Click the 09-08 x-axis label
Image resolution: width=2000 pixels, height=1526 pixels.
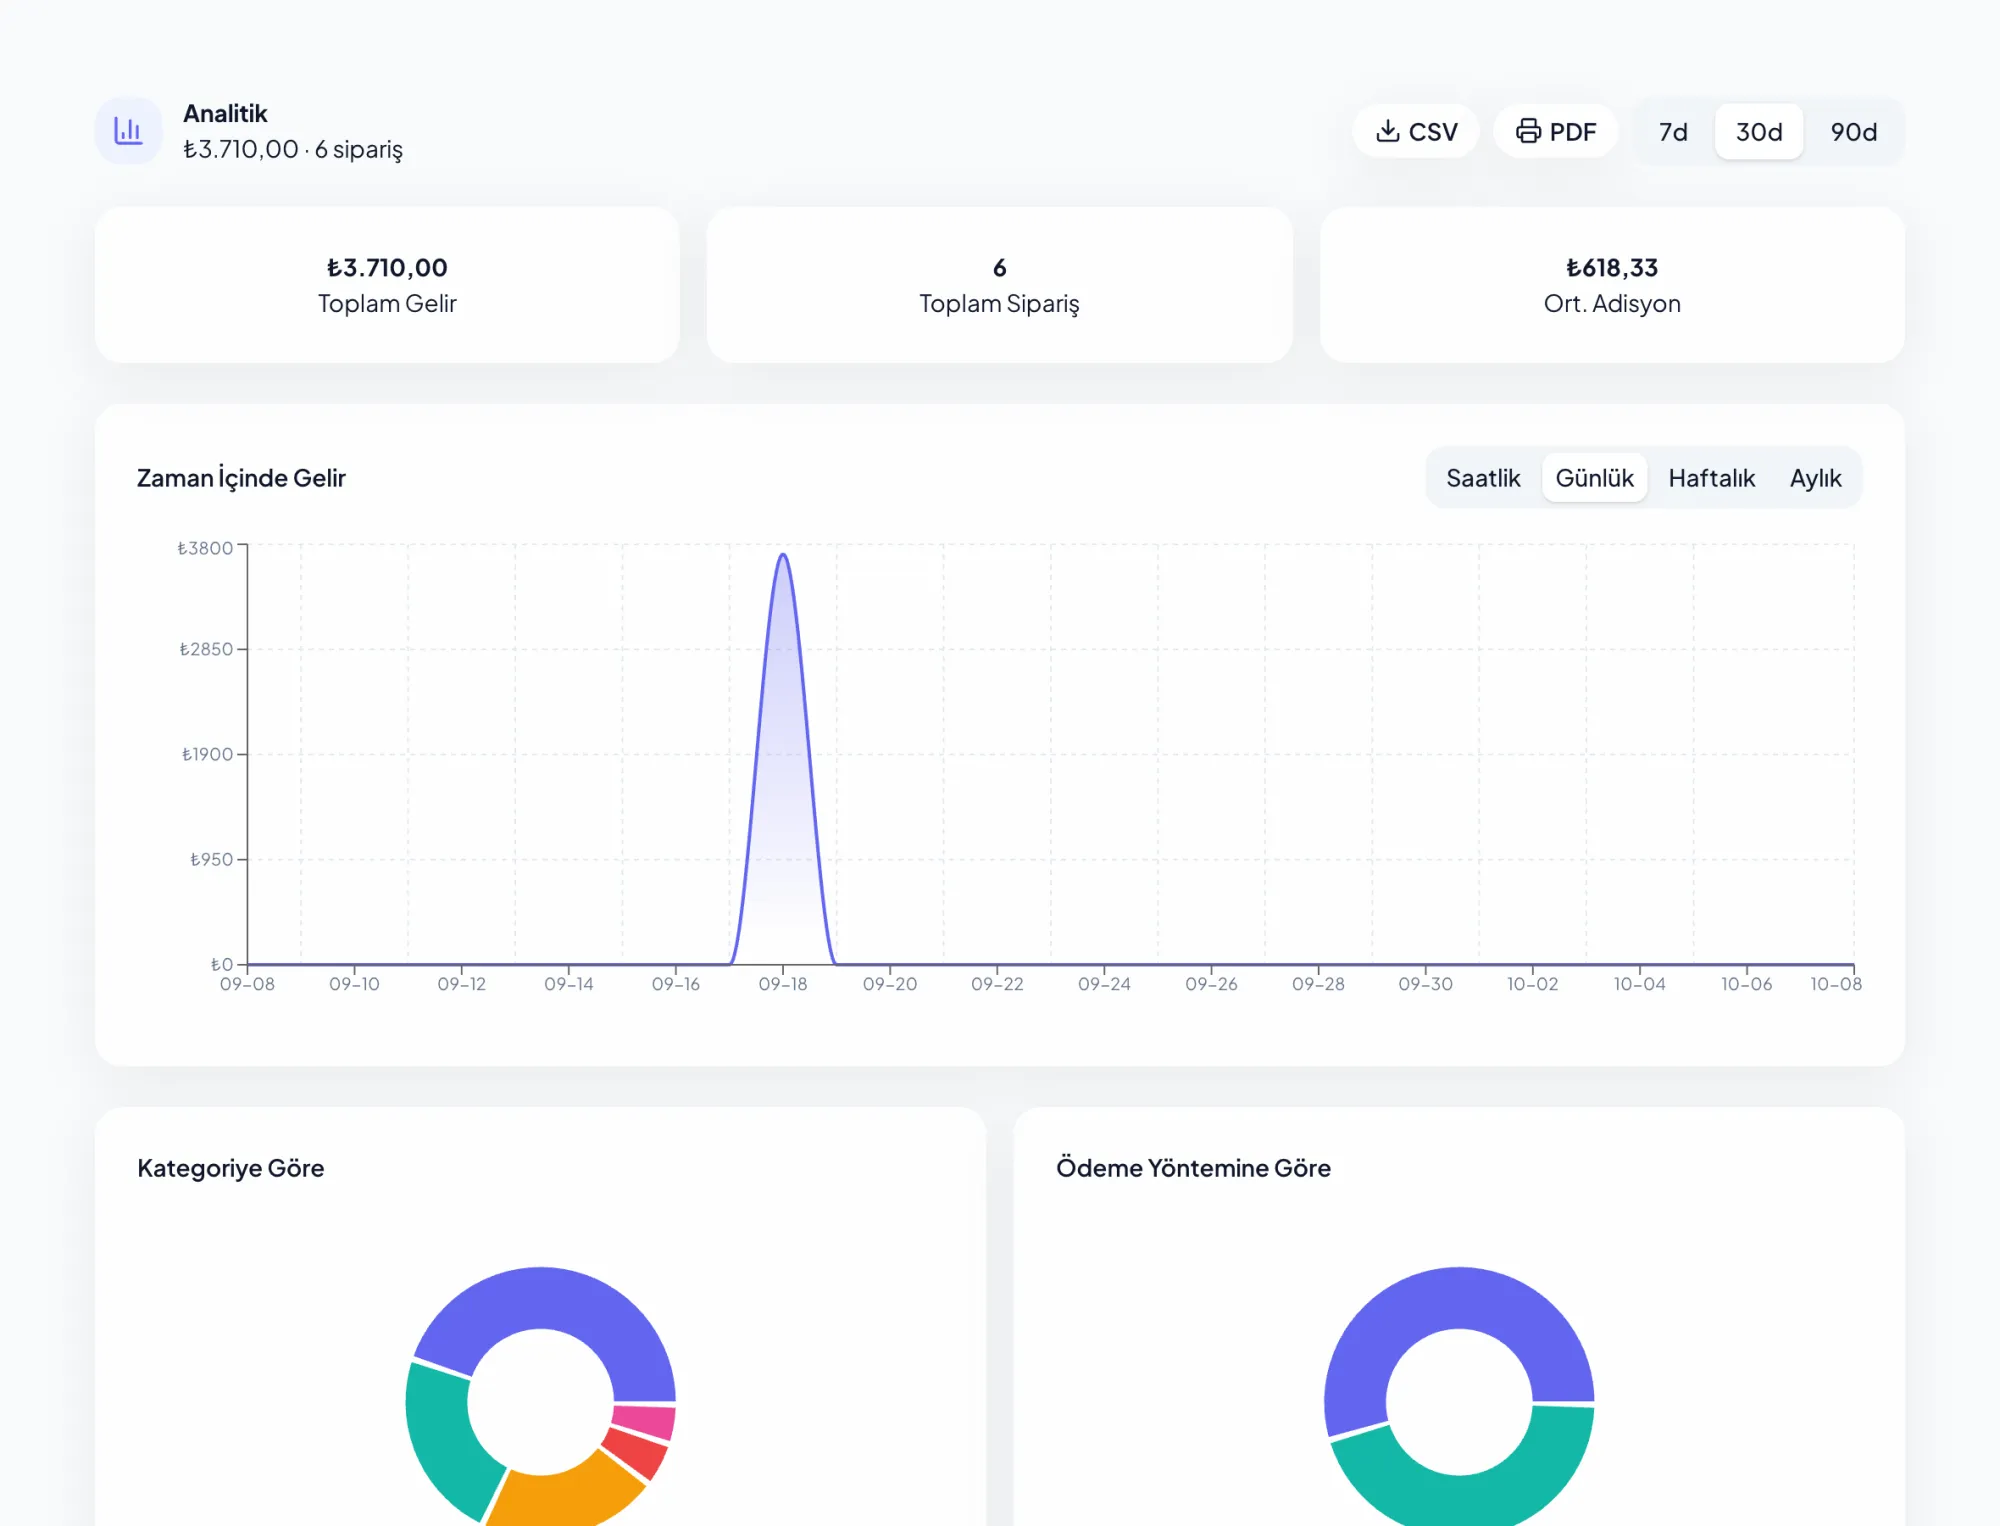pyautogui.click(x=247, y=984)
